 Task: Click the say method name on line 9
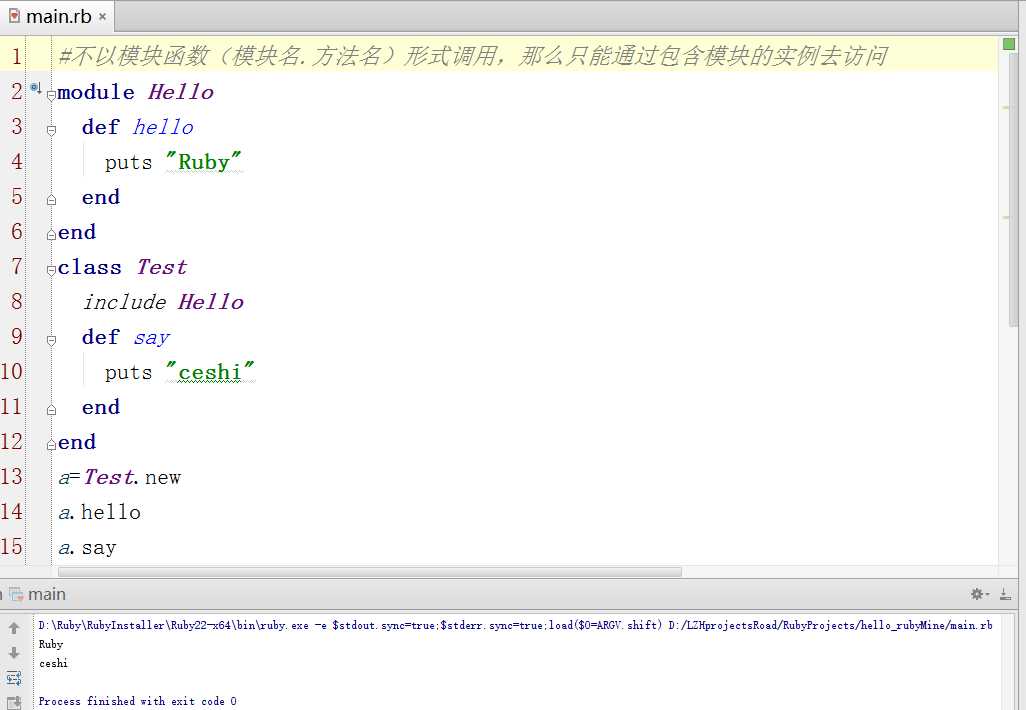click(x=152, y=337)
